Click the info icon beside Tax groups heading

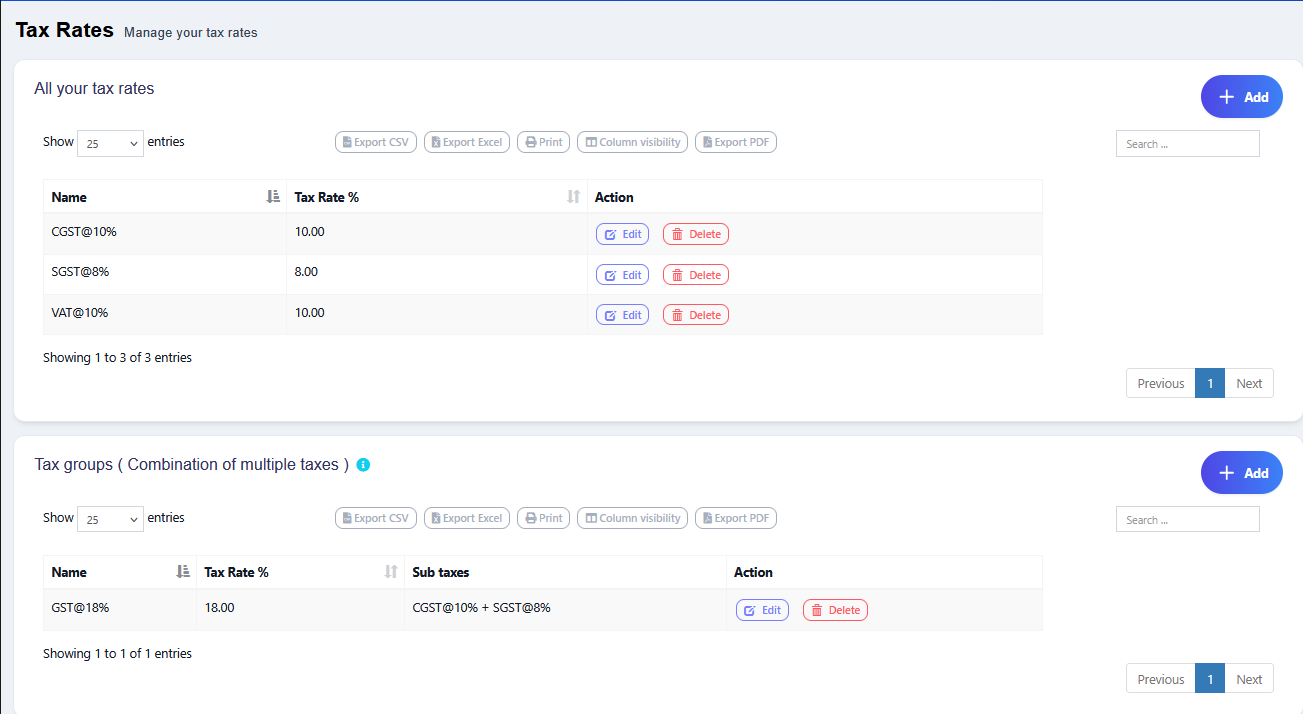point(363,465)
